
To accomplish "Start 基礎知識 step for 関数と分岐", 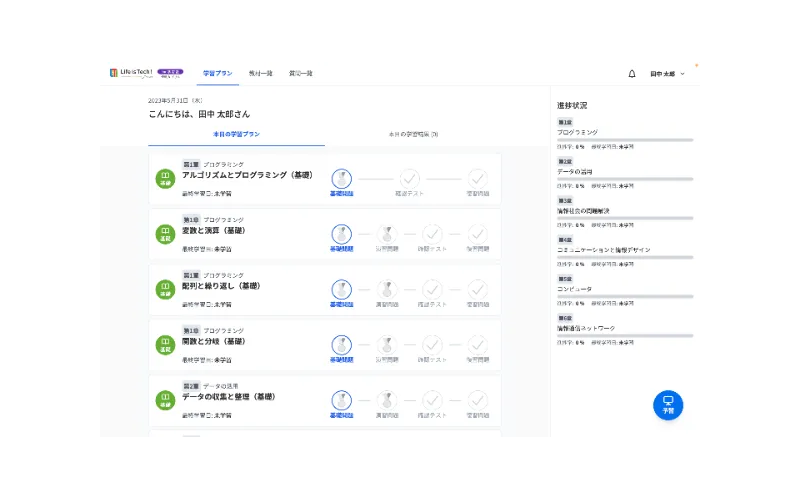I will 341,345.
